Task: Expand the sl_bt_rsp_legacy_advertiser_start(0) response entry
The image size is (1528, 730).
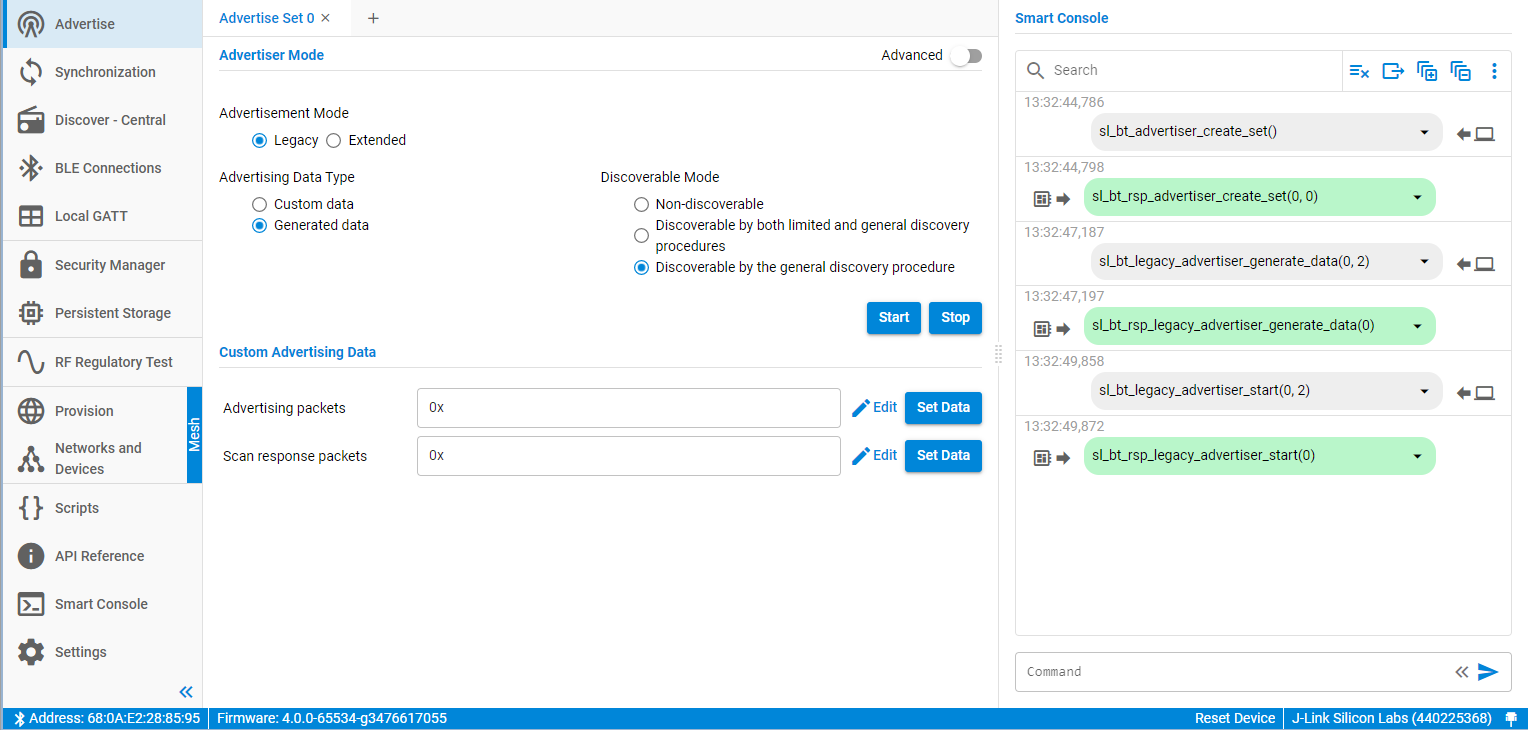Action: 1417,456
